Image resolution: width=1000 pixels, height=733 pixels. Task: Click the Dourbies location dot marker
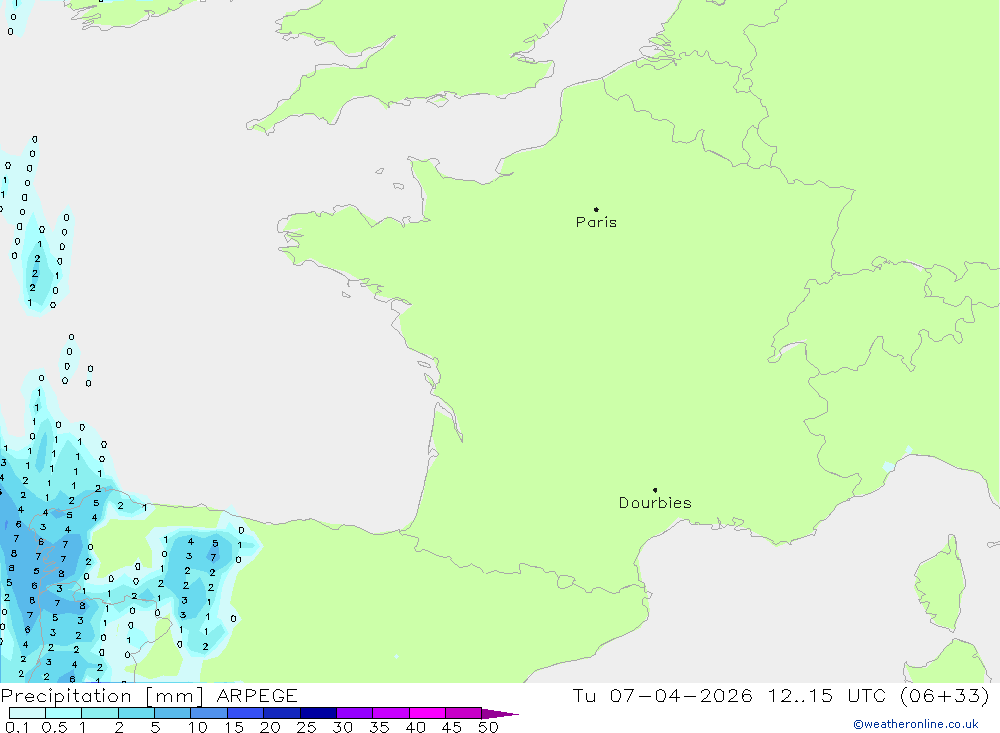point(655,490)
